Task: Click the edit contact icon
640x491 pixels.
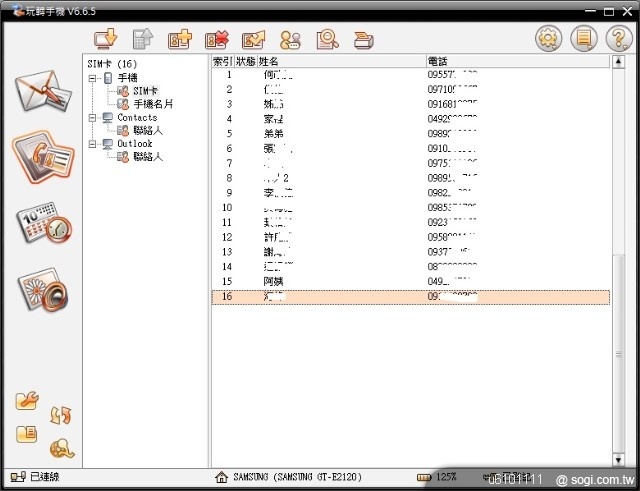Action: point(253,40)
